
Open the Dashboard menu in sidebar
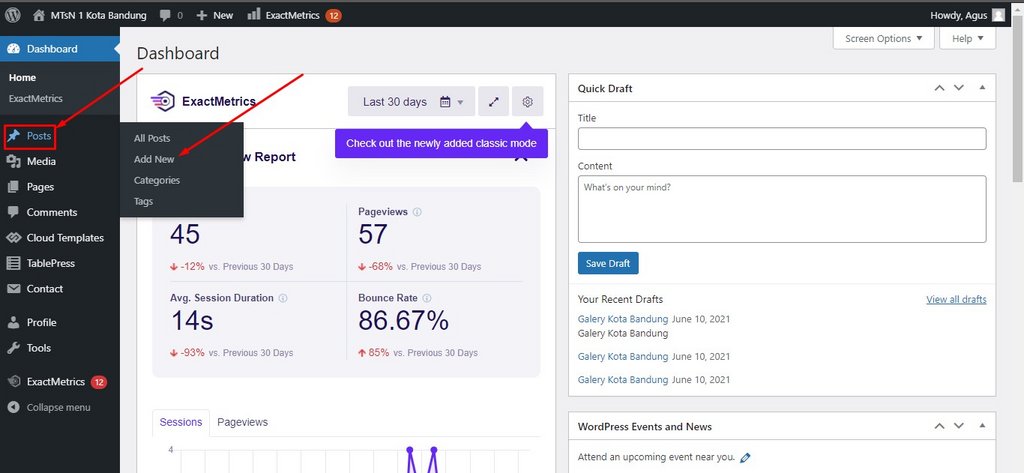[x=59, y=49]
